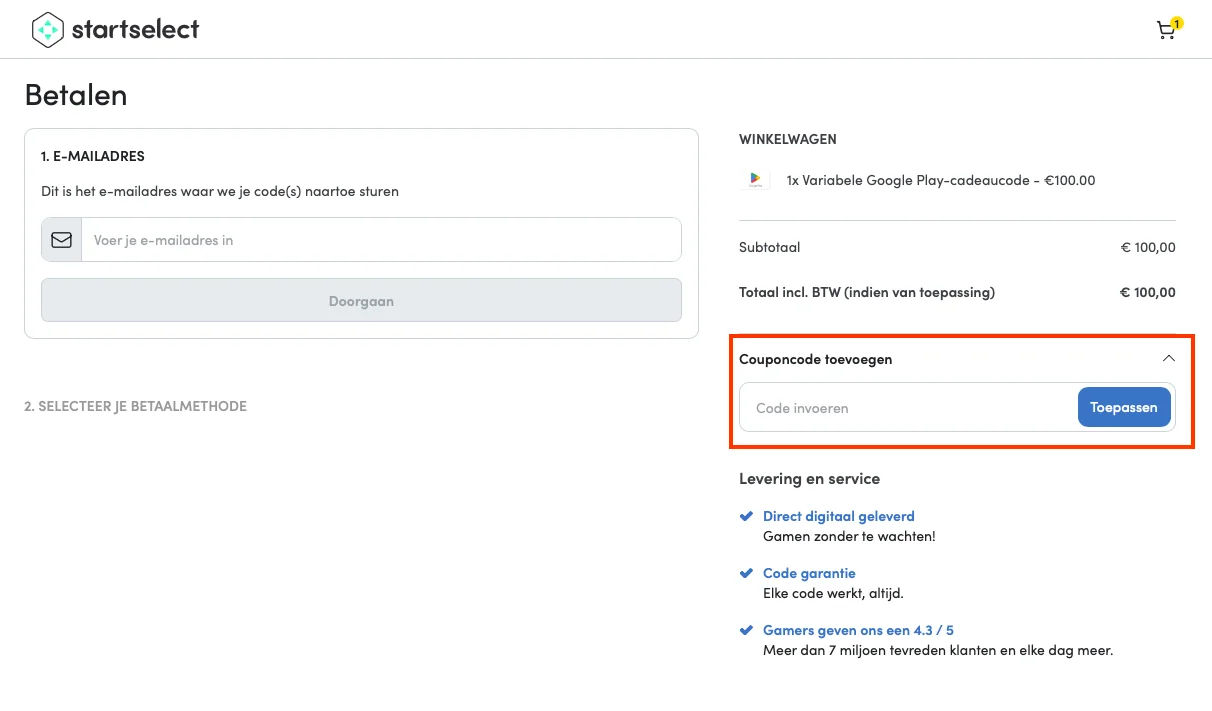The width and height of the screenshot is (1212, 711).
Task: Click checkmark beside Direct digitaal geleverd
Action: click(745, 517)
